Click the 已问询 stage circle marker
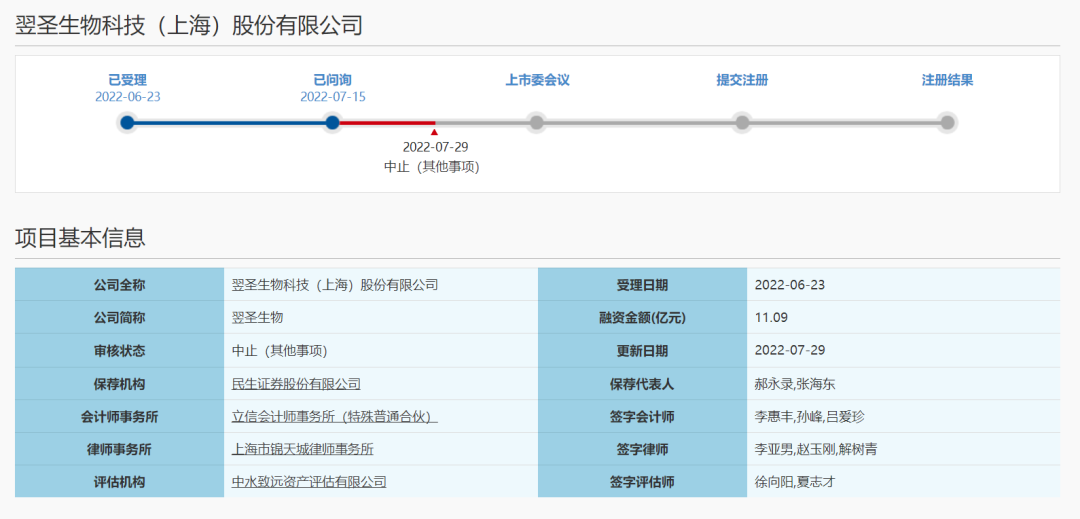 click(x=333, y=123)
